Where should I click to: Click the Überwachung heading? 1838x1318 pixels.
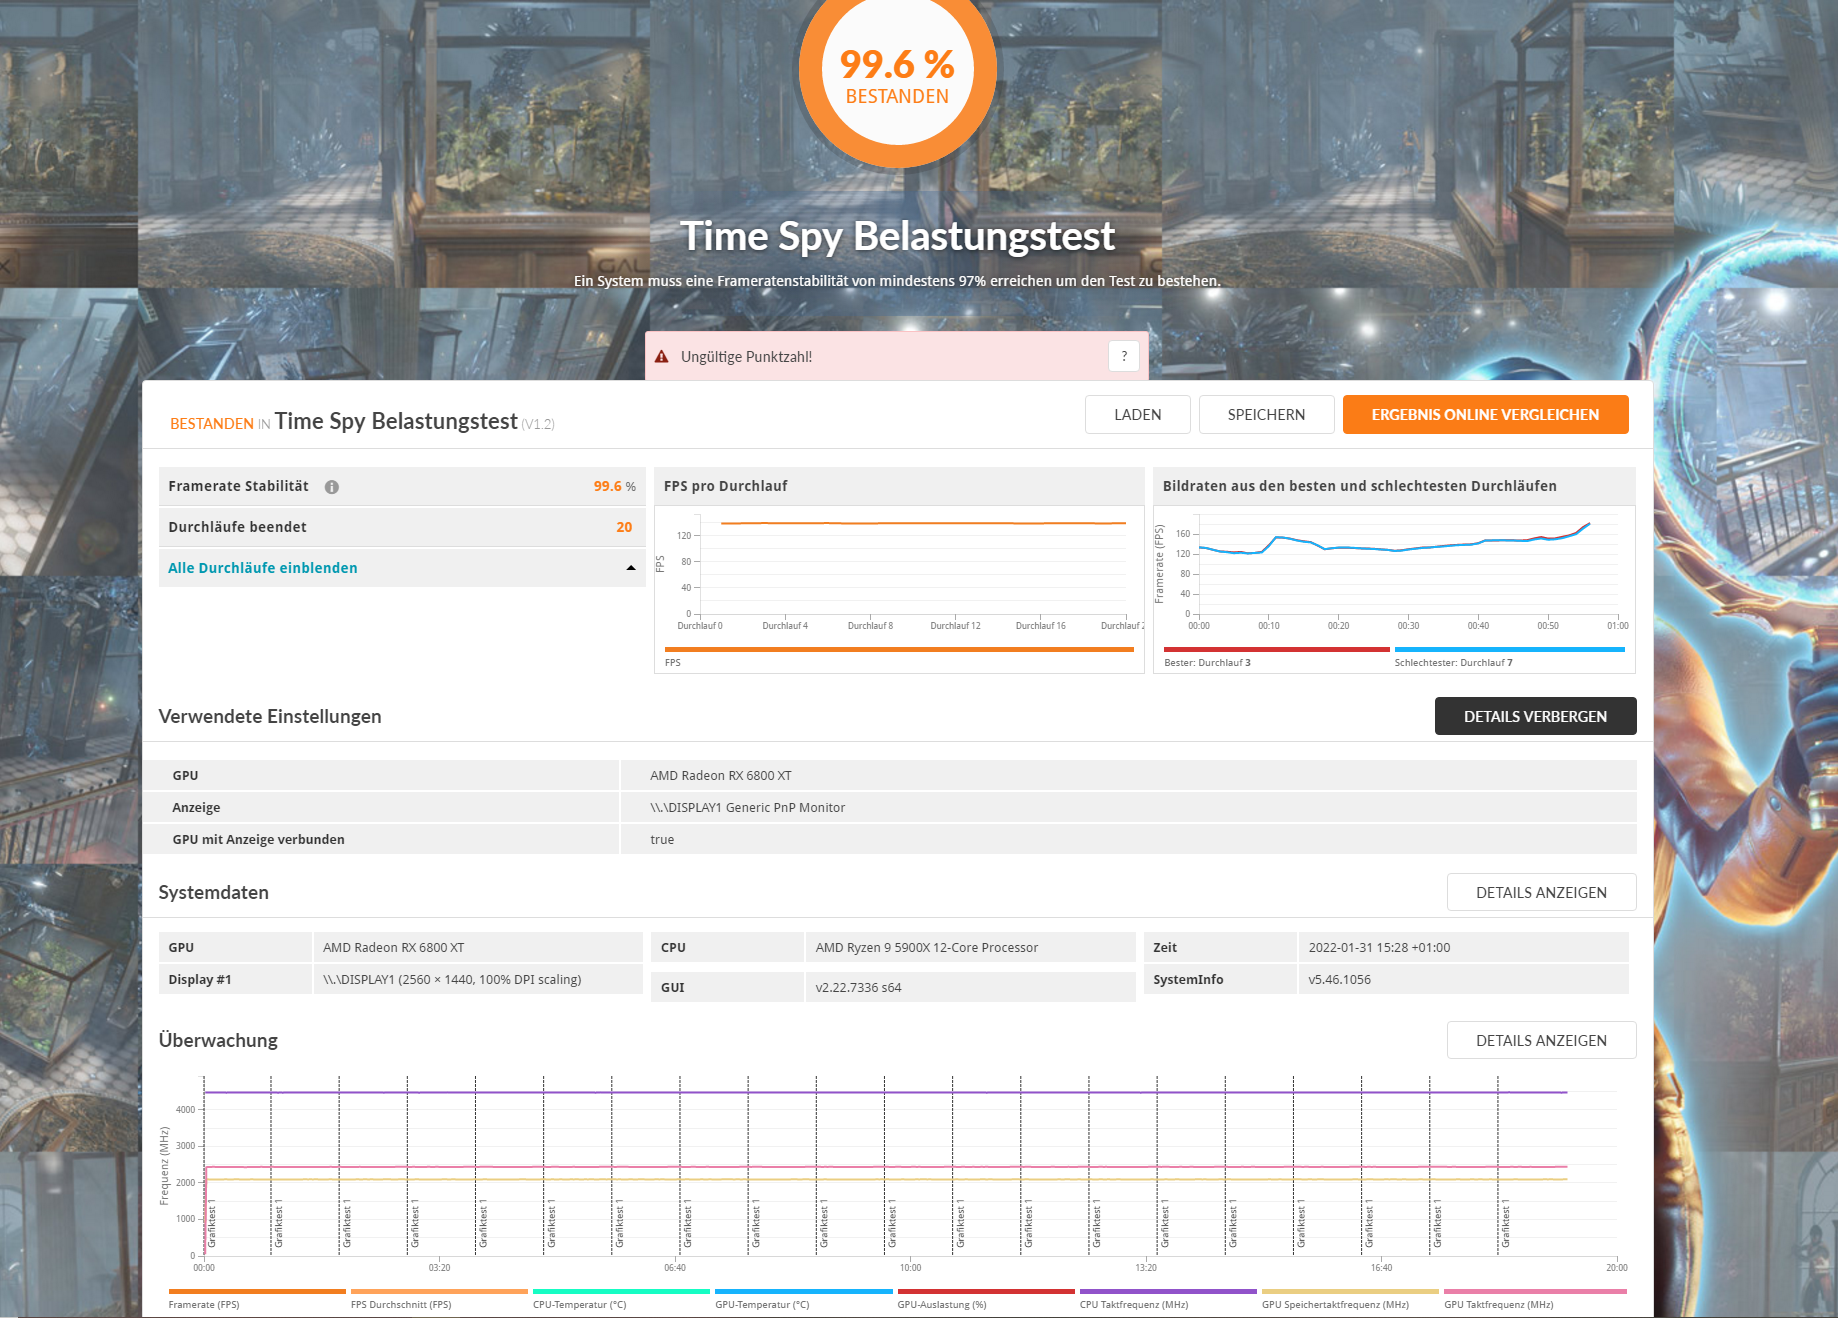[218, 1040]
